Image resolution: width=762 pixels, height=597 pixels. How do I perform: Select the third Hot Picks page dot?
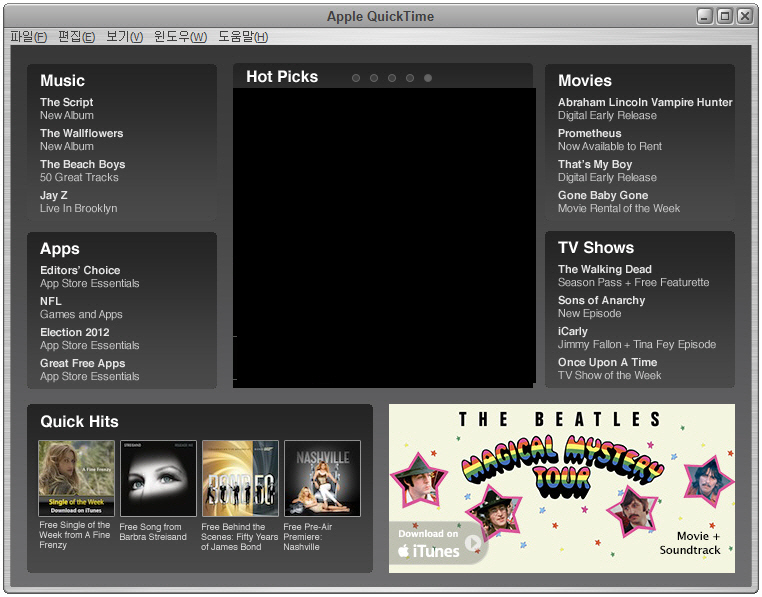pos(392,78)
